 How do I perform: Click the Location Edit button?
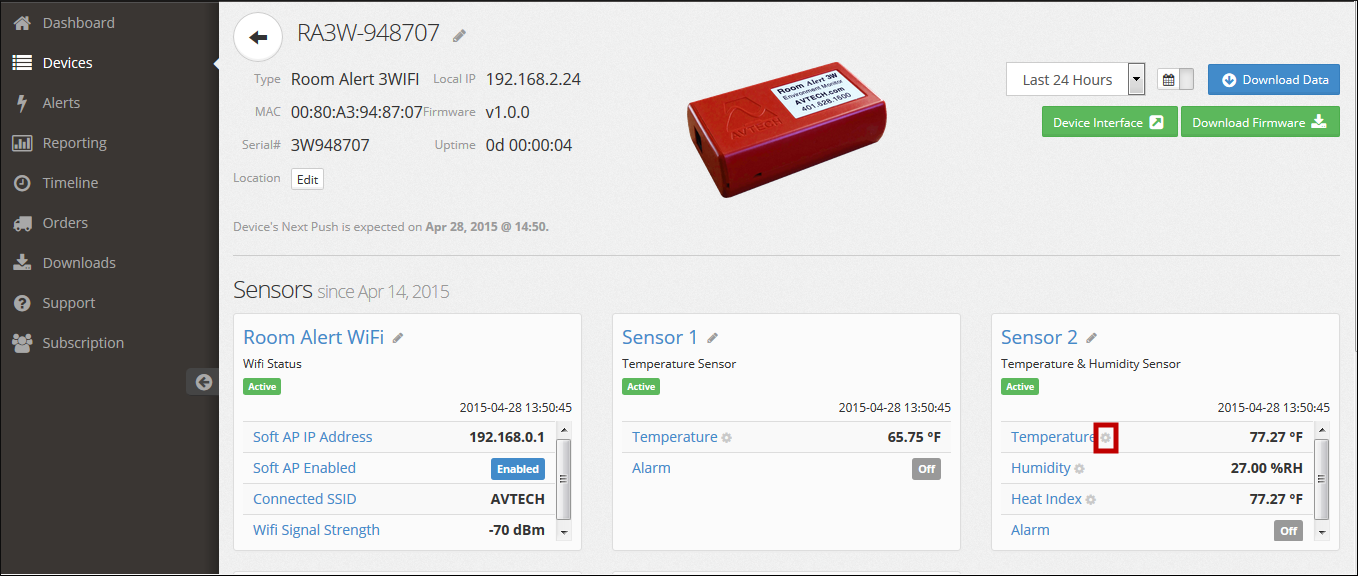click(x=307, y=180)
